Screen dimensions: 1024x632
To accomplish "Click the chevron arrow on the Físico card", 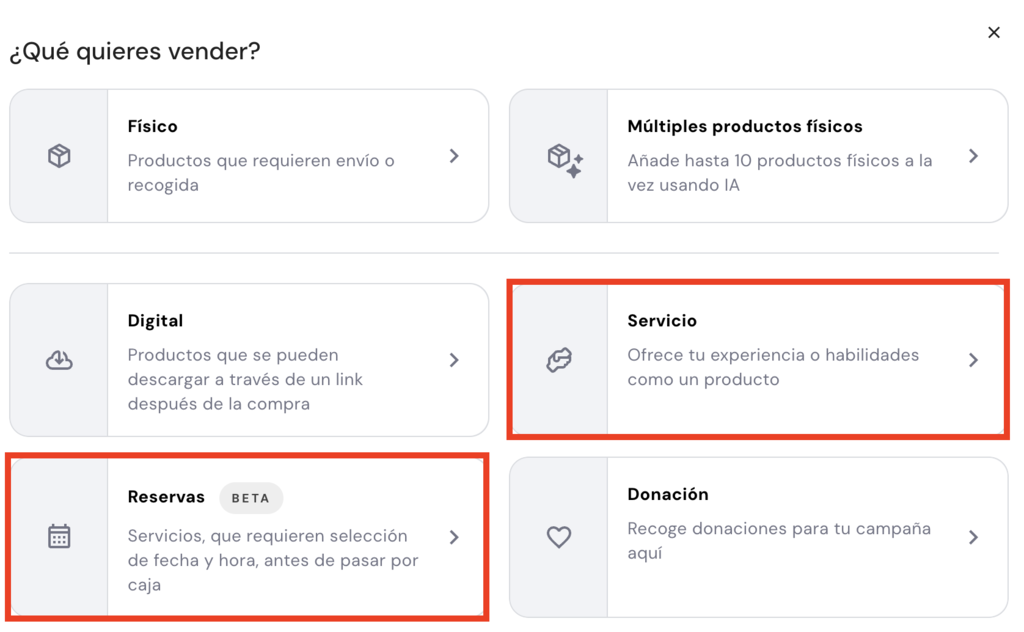I will click(454, 155).
